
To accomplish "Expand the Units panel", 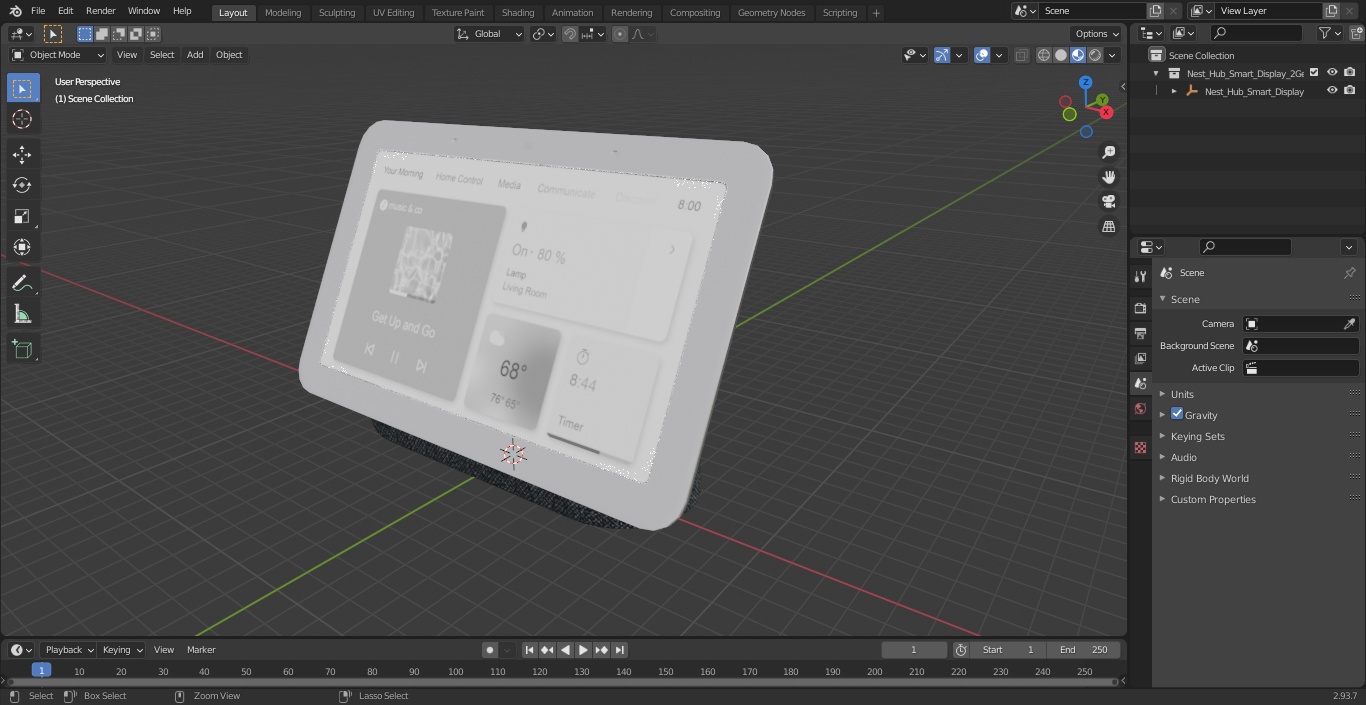I will tap(1182, 394).
